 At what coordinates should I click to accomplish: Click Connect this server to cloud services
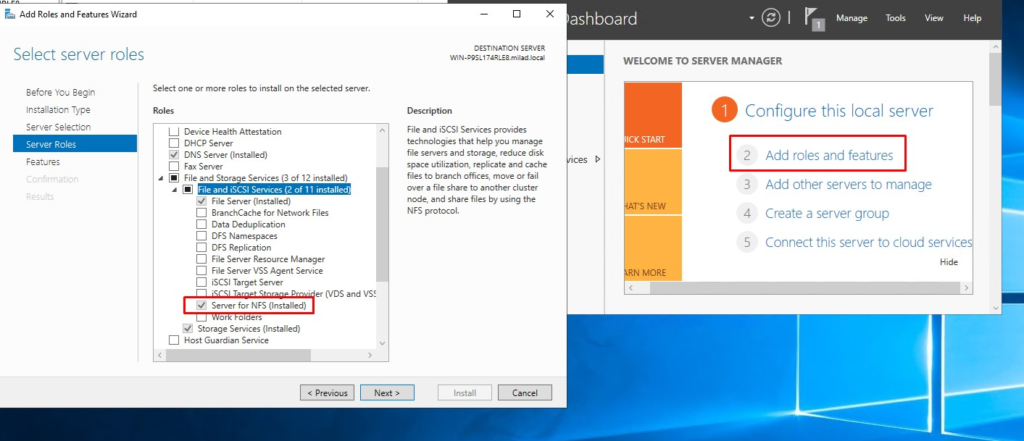click(x=869, y=242)
